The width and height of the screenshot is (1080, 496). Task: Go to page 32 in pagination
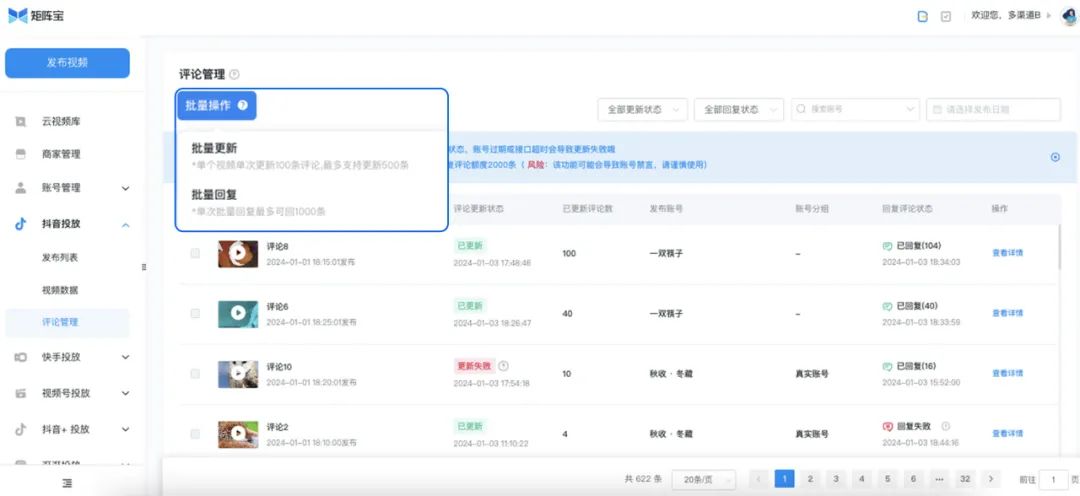[966, 479]
